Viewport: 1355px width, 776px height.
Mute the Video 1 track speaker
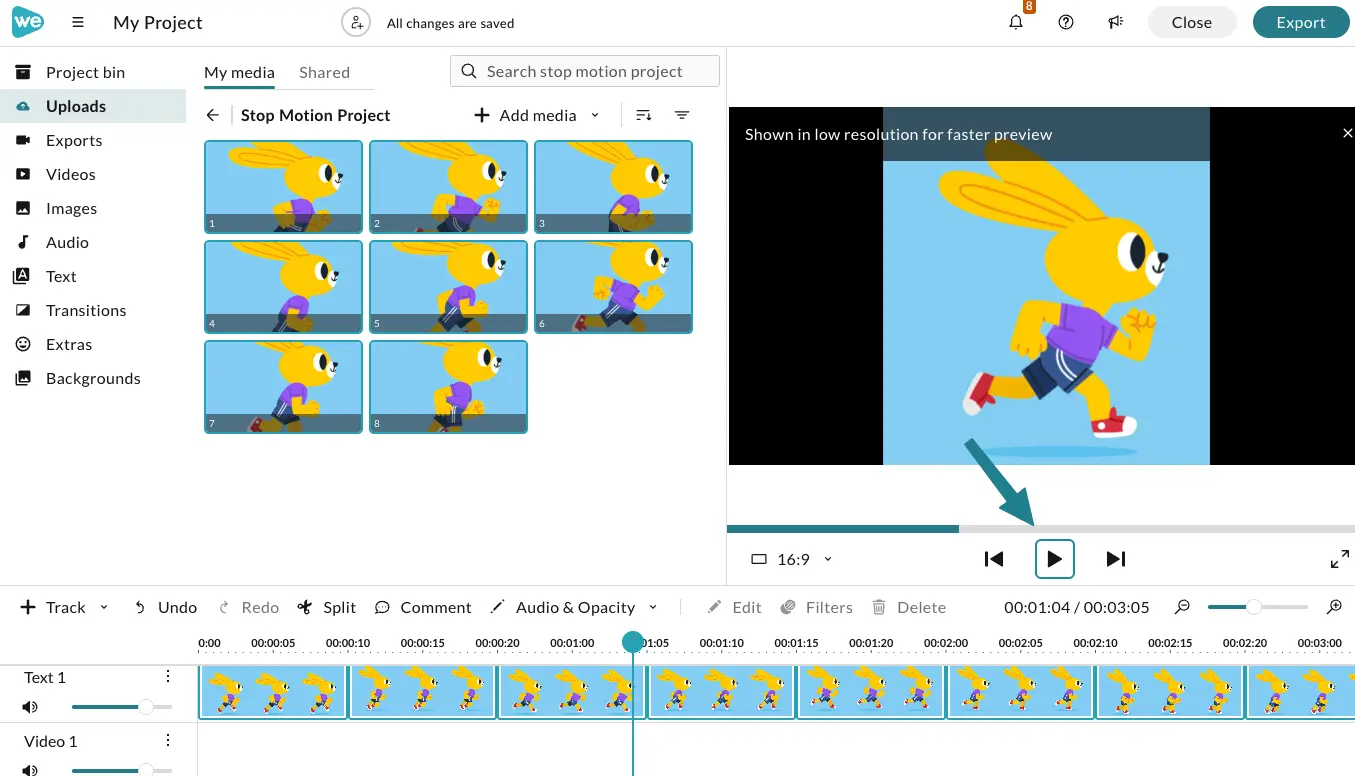(30, 769)
